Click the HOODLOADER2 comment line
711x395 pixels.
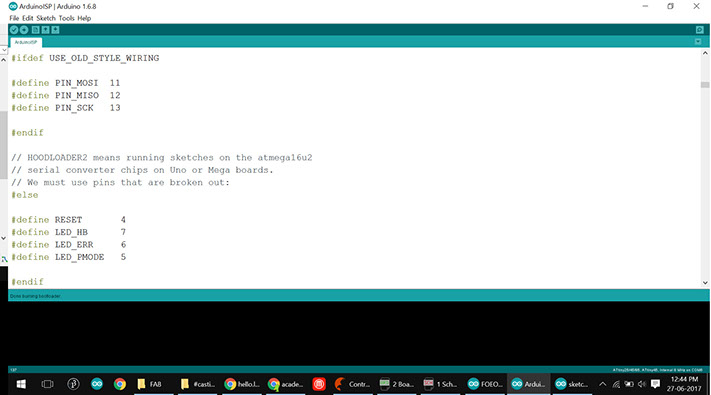point(162,158)
